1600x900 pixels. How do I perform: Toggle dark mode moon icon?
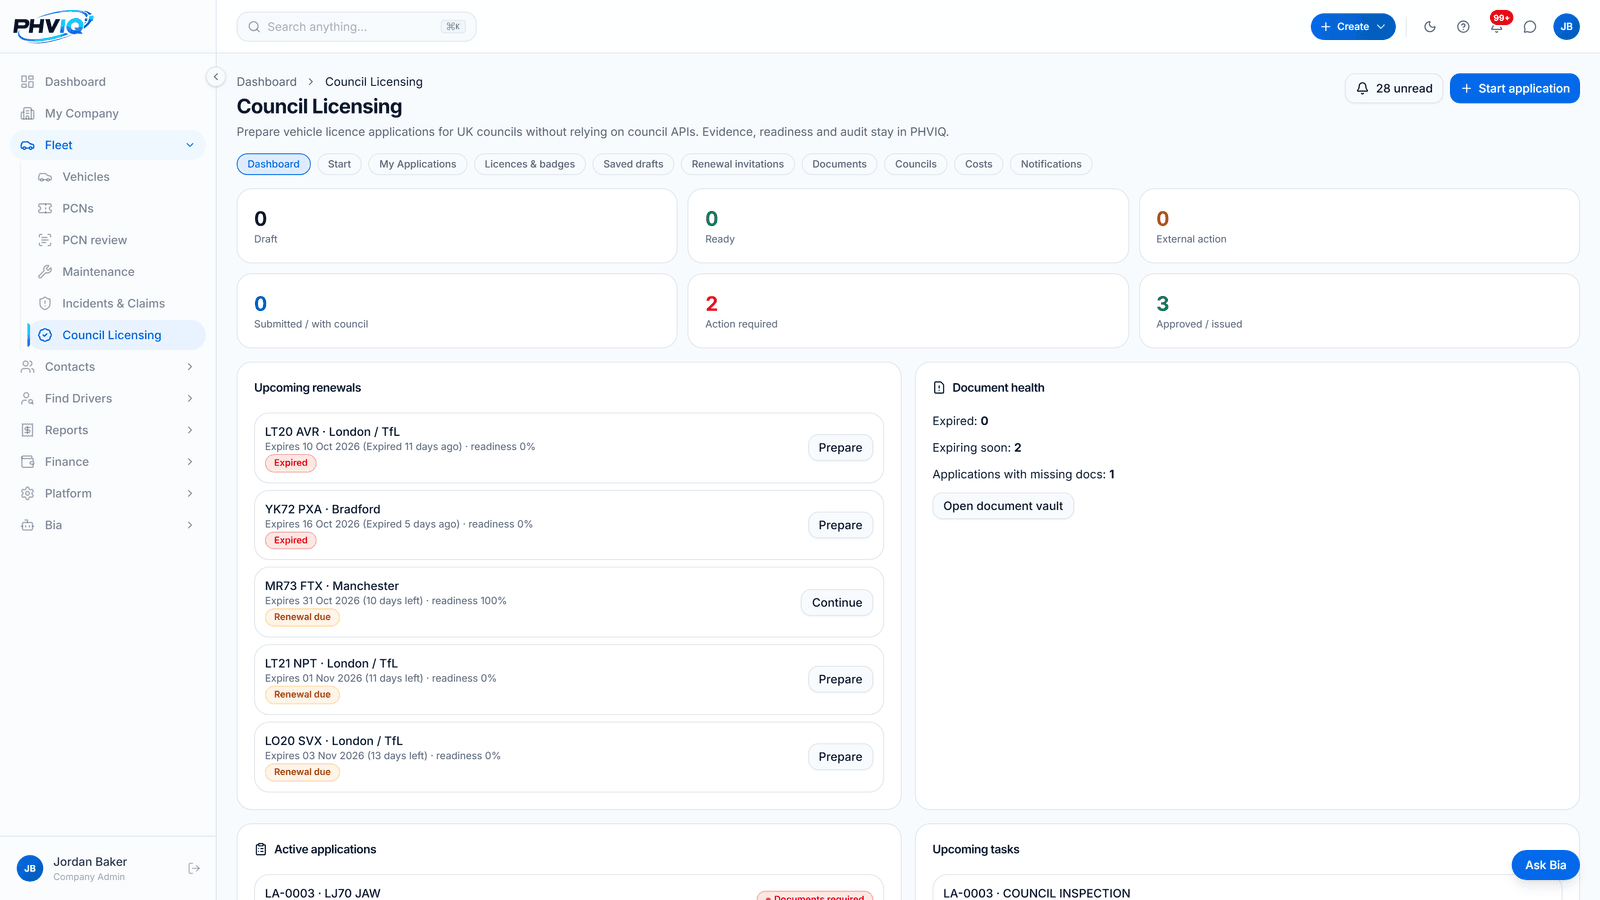(1430, 27)
